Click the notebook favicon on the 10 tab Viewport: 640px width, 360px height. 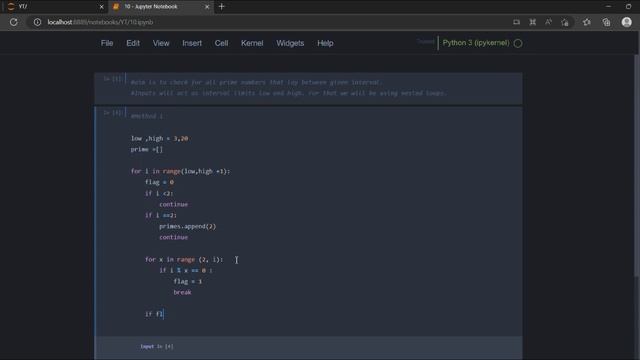click(116, 7)
